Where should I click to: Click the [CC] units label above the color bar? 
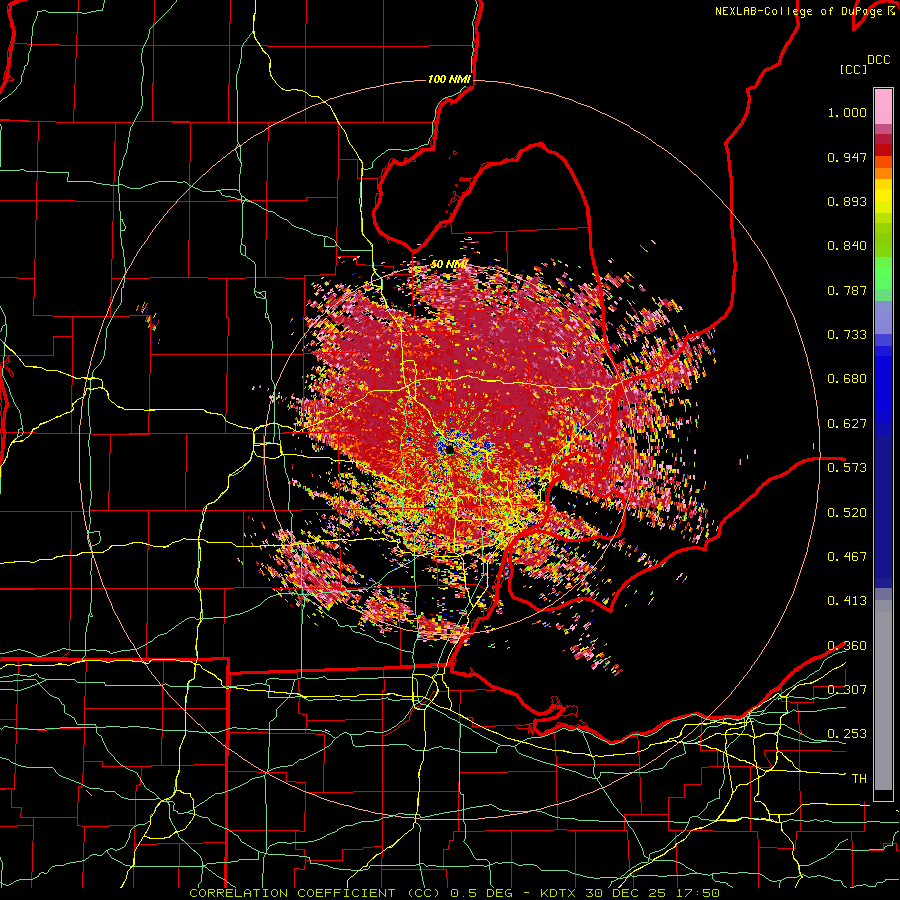(x=854, y=69)
